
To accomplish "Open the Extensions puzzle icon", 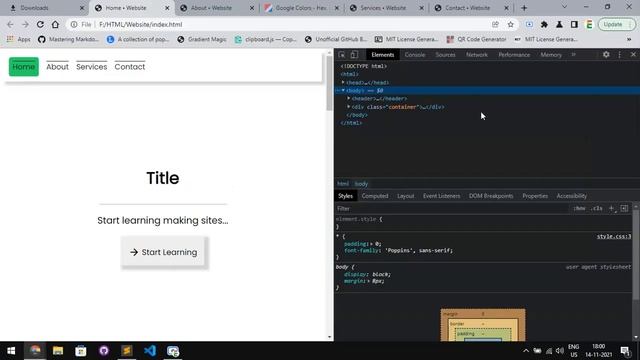I will point(544,24).
